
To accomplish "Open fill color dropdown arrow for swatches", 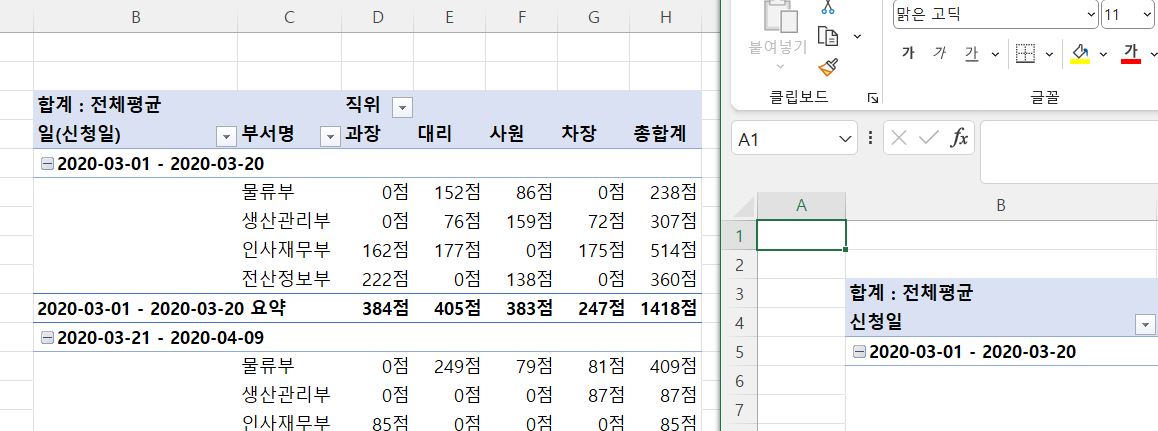I will pos(1103,54).
